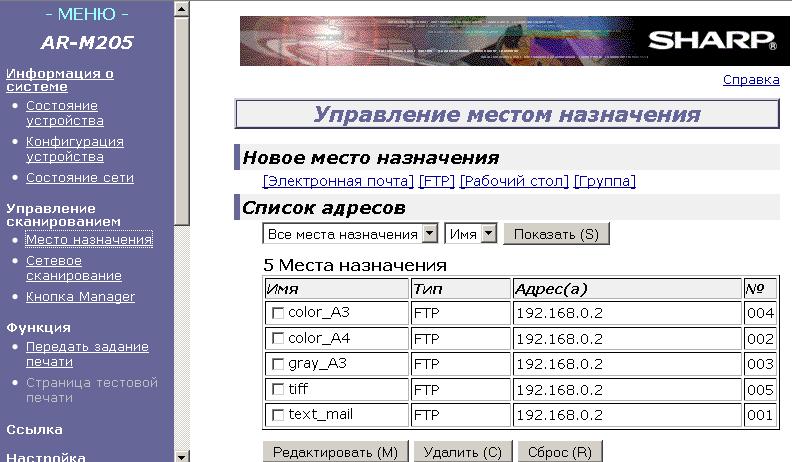The image size is (792, 462).
Task: Click the 'gray_A3' name text
Action: [x=317, y=364]
